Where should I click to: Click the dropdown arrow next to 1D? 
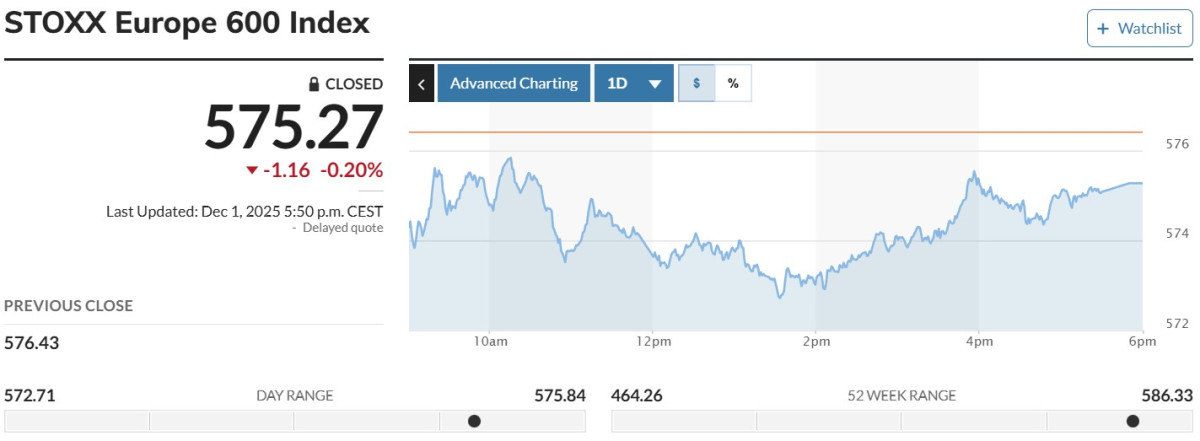(x=655, y=84)
